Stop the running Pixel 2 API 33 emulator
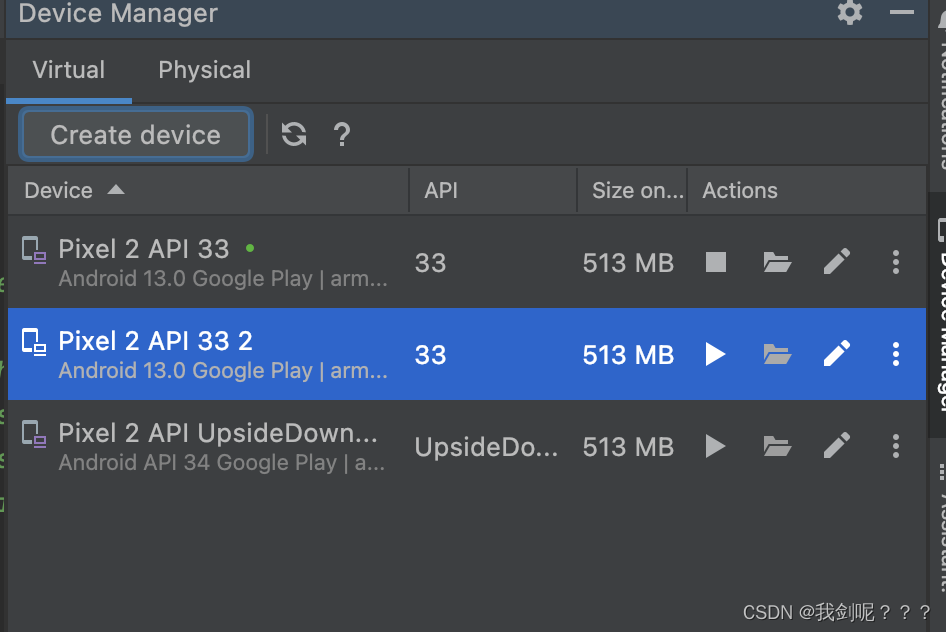 point(716,262)
